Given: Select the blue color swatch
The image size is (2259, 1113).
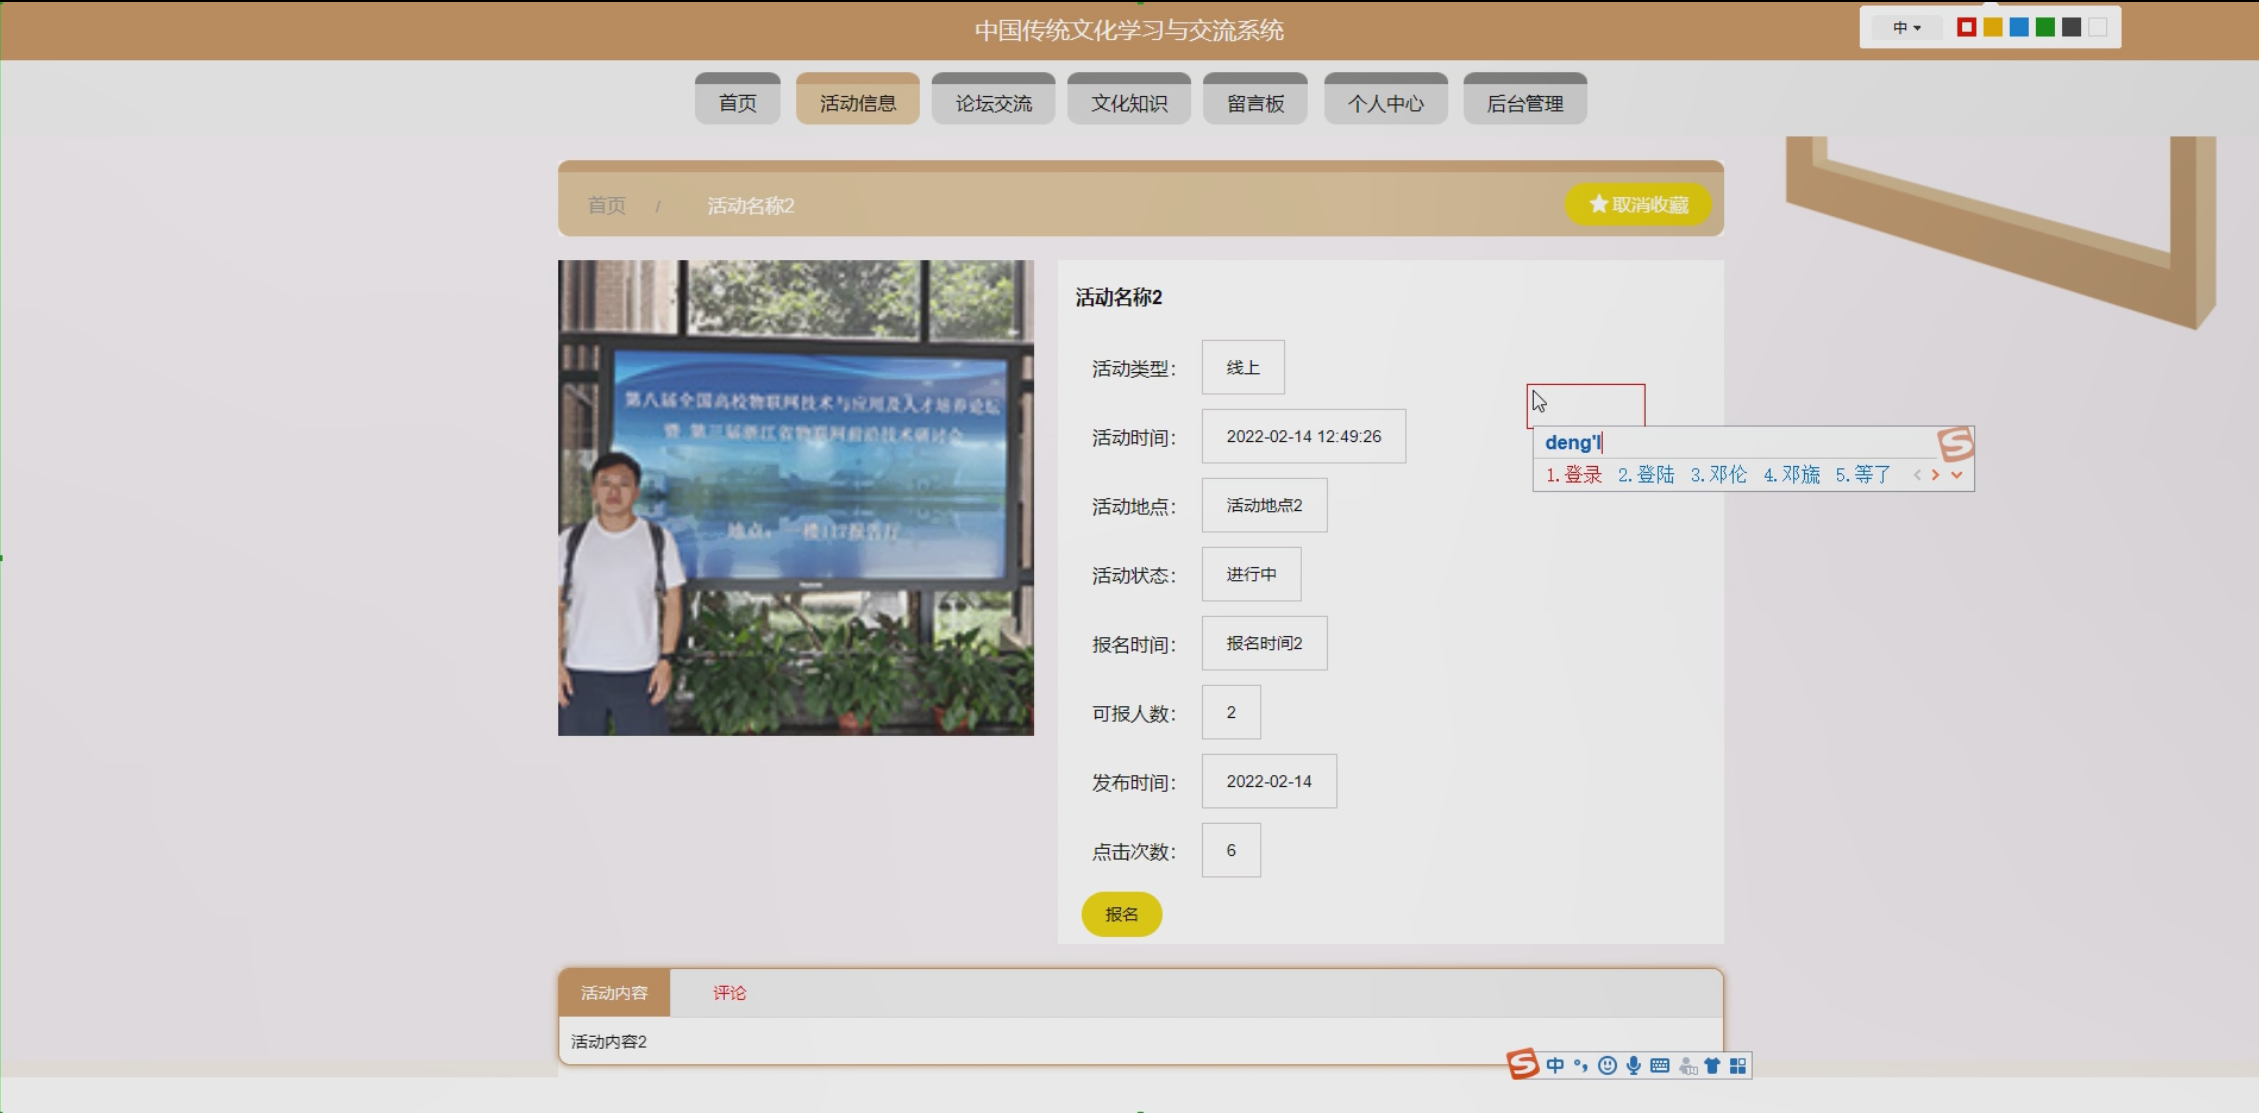Looking at the screenshot, I should coord(2019,28).
